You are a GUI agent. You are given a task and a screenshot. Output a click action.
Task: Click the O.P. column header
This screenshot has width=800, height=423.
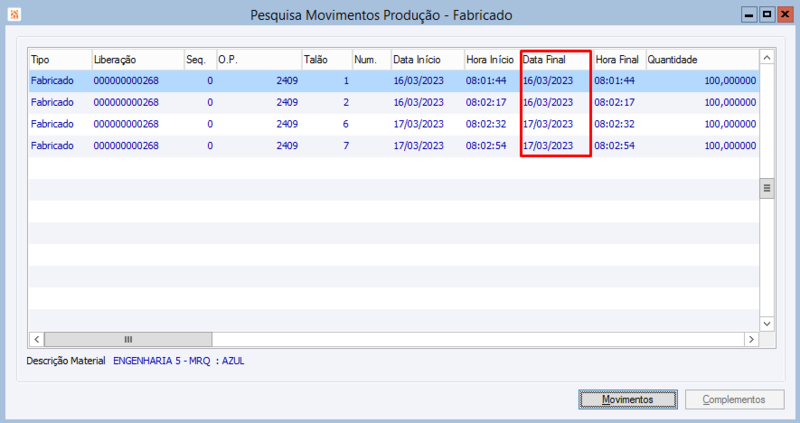(259, 60)
